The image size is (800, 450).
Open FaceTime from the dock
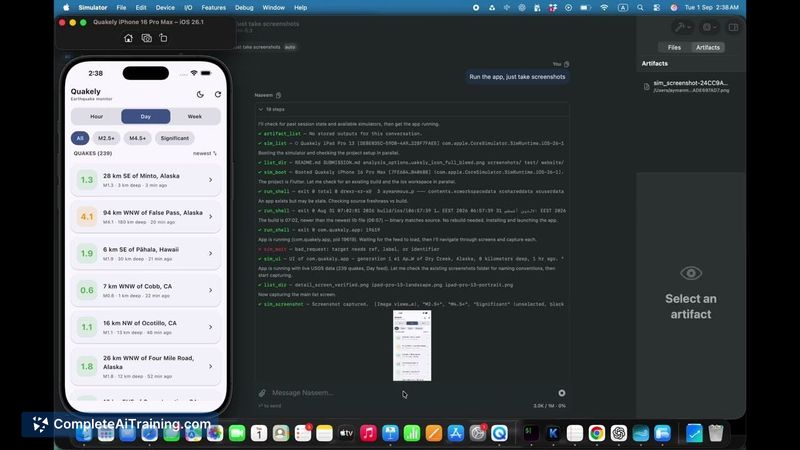[x=237, y=433]
